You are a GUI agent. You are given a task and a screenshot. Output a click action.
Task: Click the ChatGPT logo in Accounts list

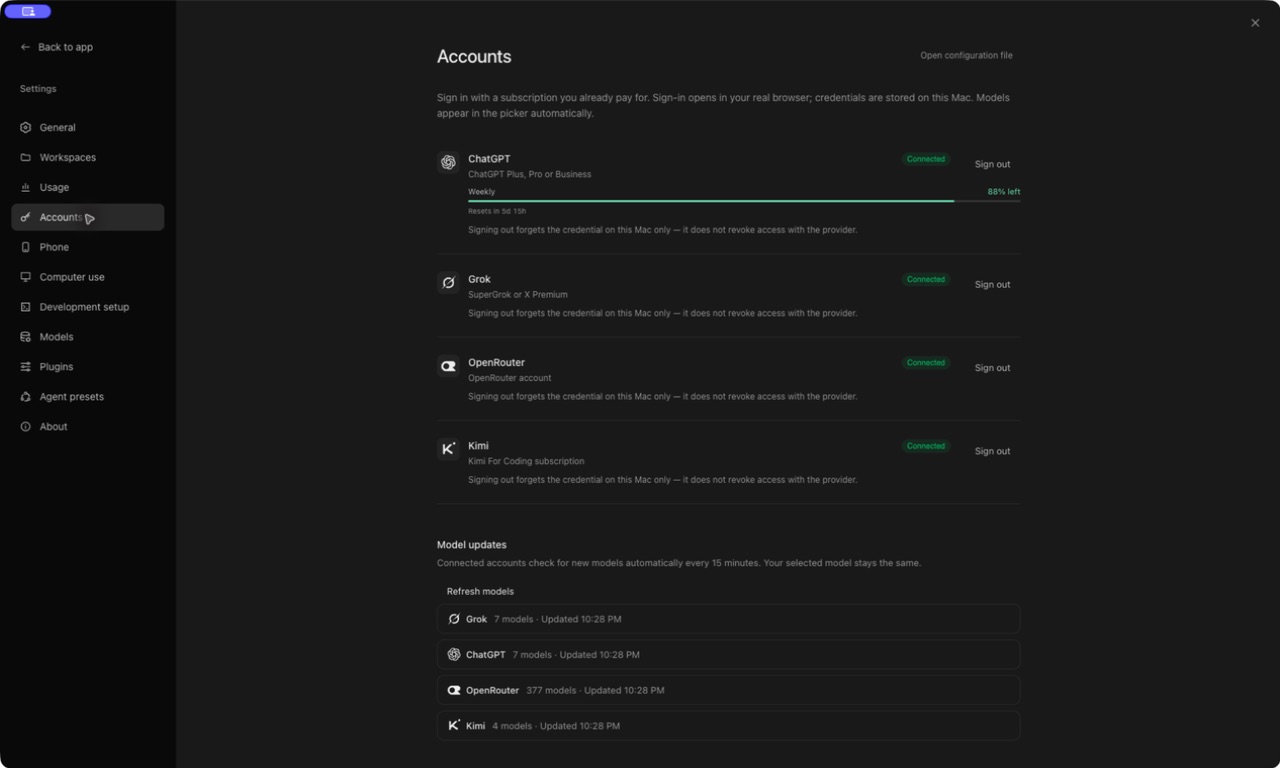(x=448, y=162)
